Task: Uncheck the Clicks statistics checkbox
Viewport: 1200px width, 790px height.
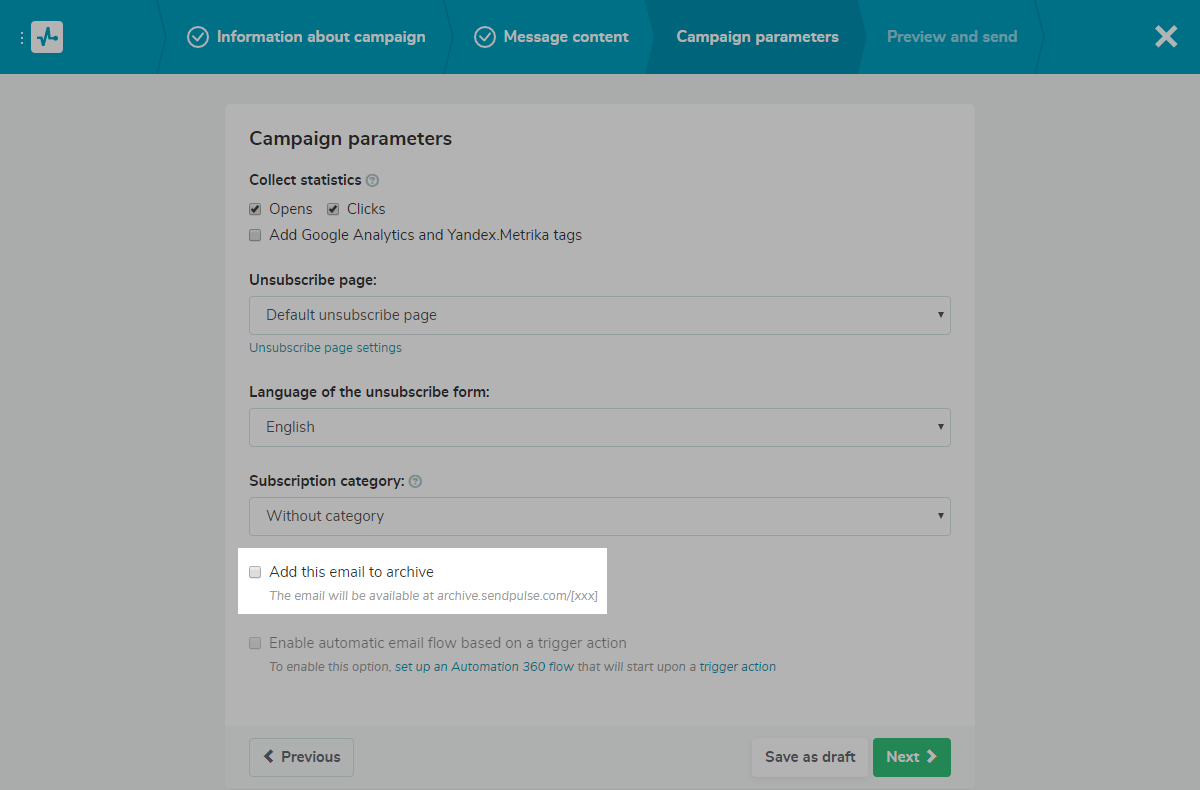Action: coord(333,209)
